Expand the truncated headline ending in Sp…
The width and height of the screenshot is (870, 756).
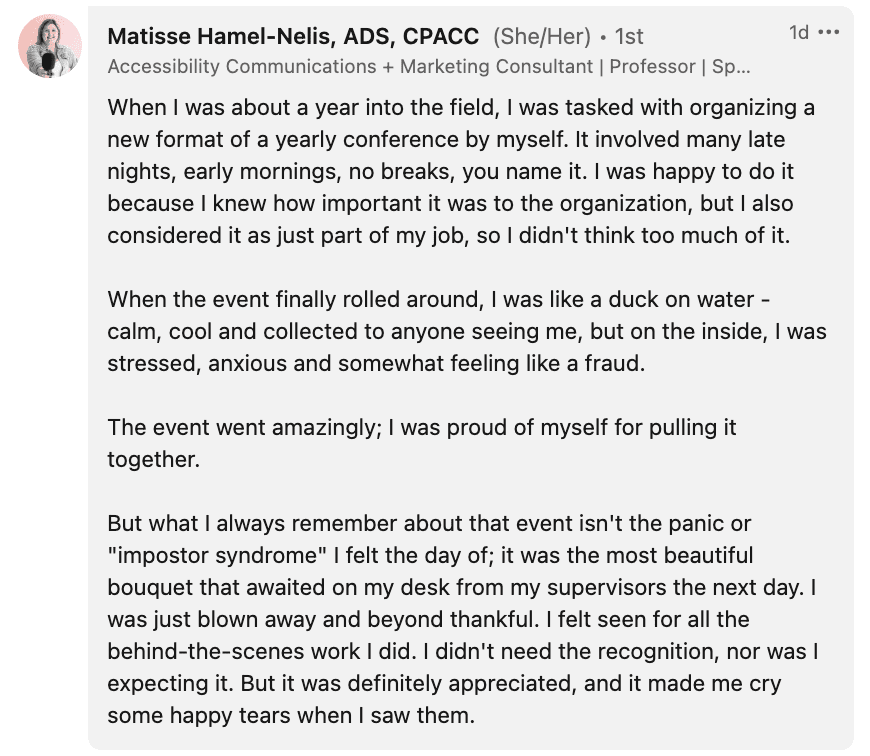(734, 66)
